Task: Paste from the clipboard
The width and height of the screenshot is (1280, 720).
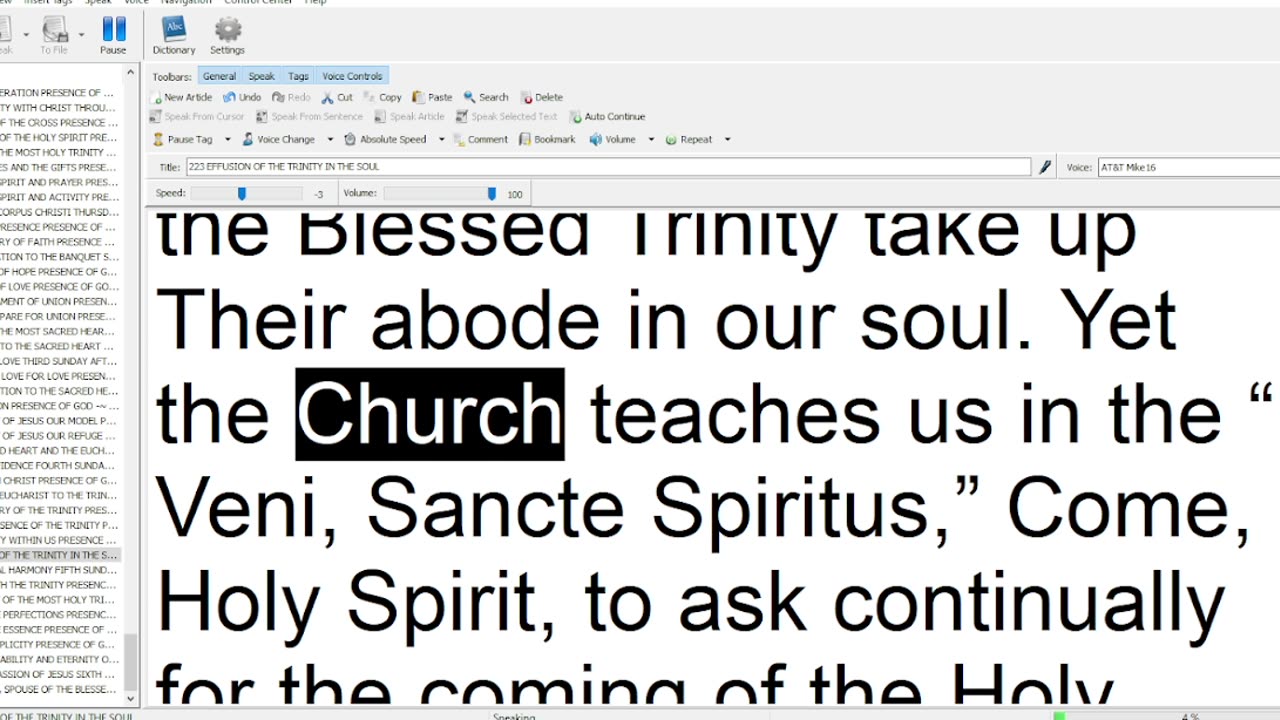Action: (433, 97)
